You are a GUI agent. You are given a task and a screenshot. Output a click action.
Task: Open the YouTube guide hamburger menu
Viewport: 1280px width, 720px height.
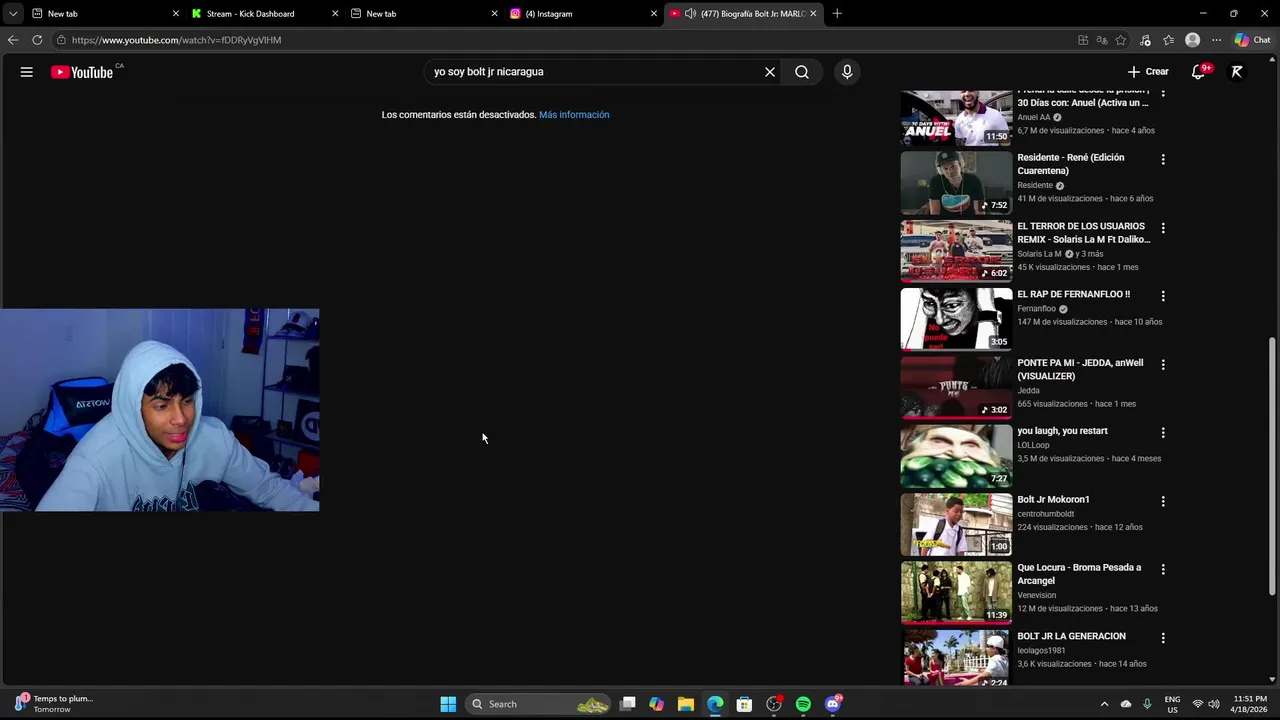pos(27,72)
